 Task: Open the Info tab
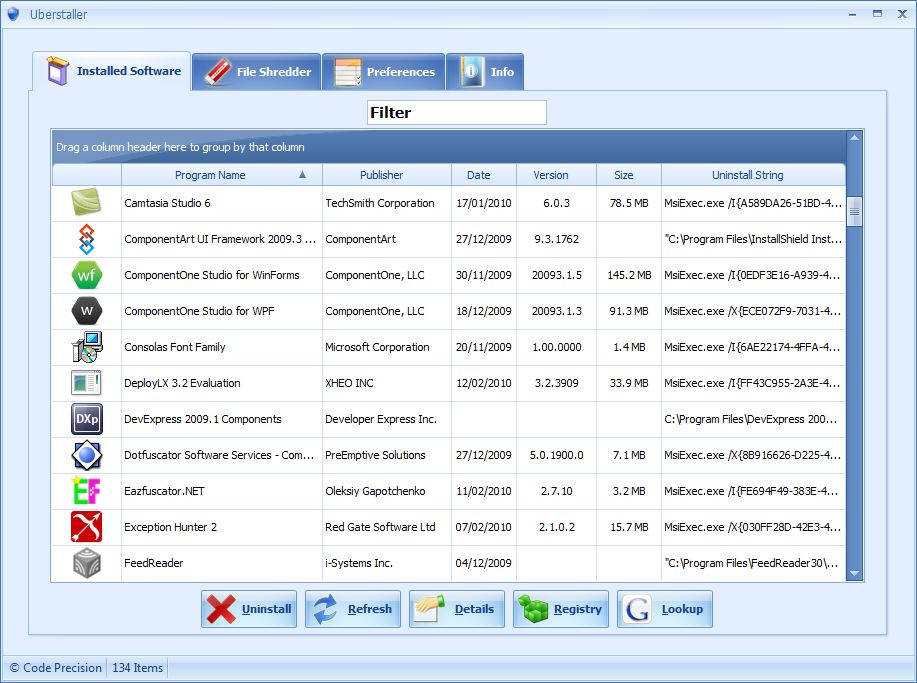pos(485,72)
